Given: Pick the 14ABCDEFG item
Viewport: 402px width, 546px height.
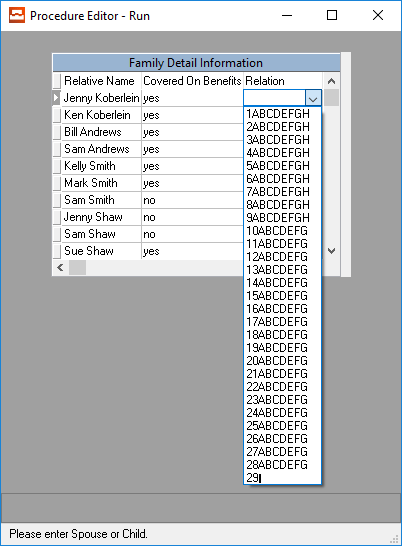Looking at the screenshot, I should coord(282,283).
